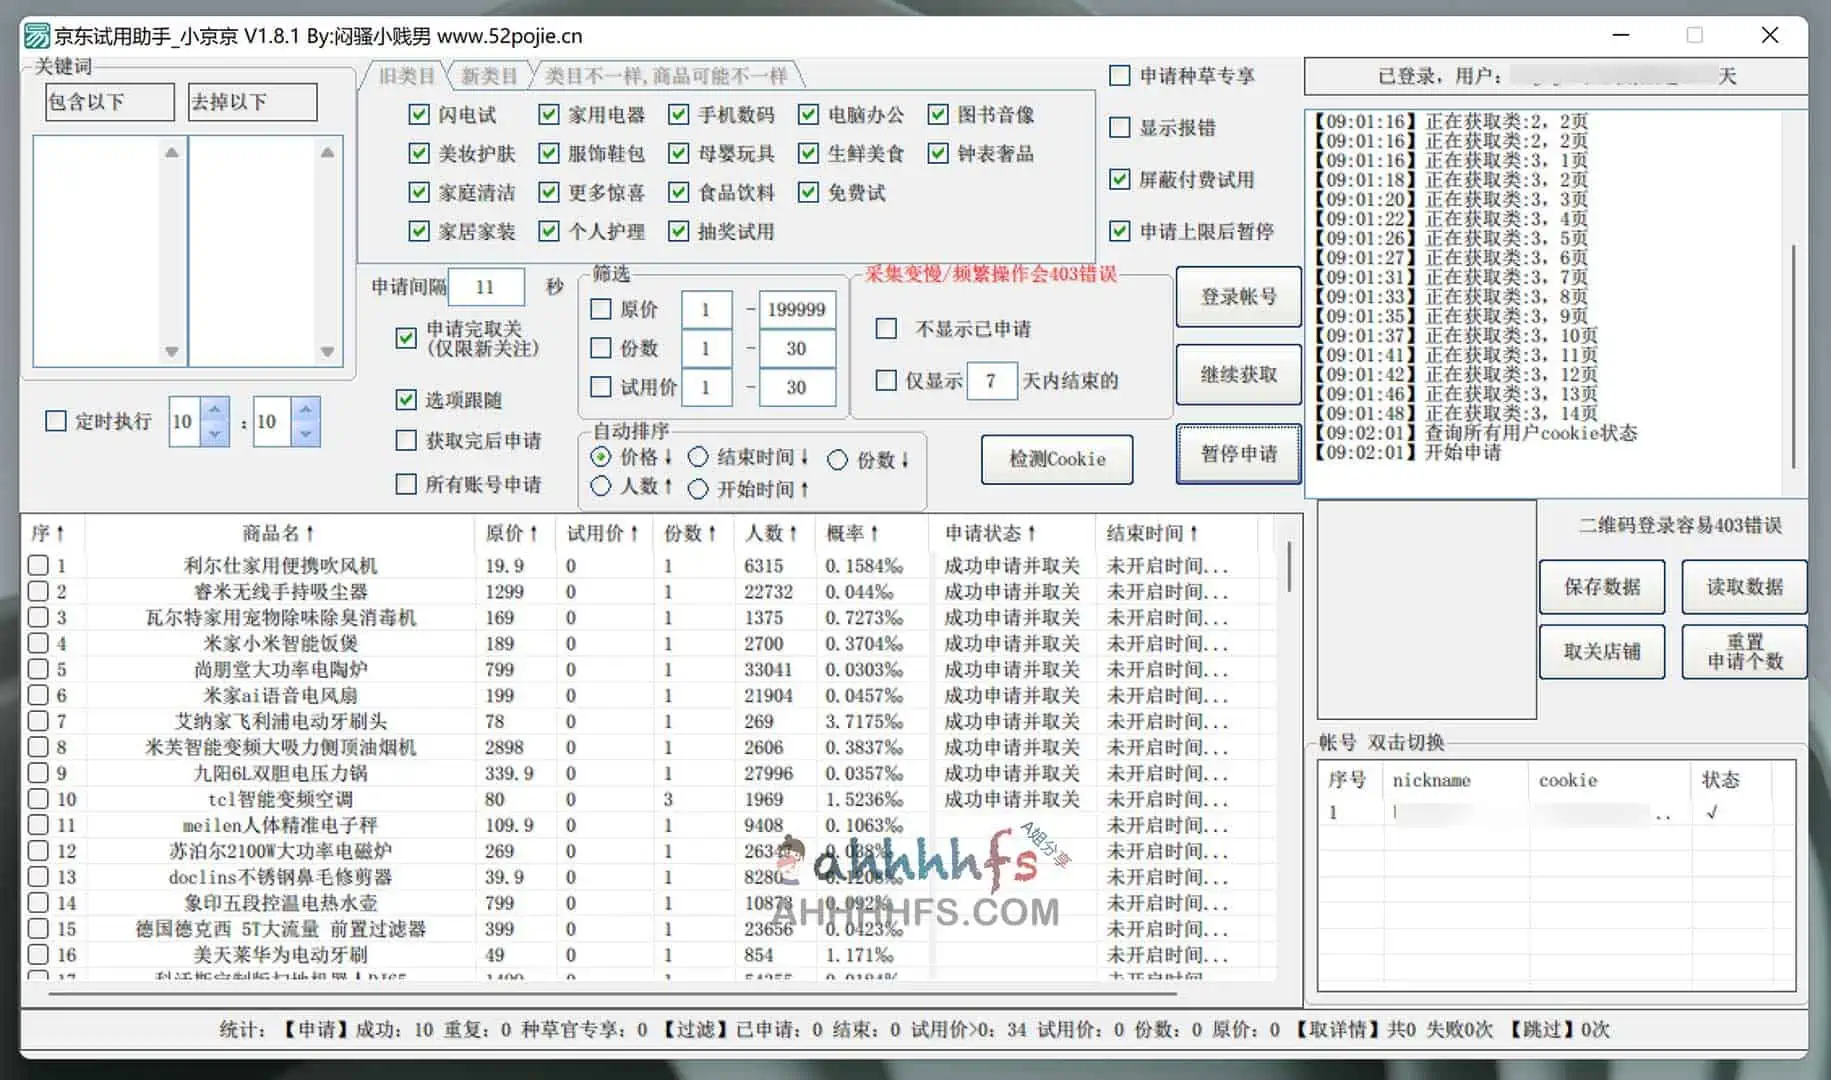
Task: Uncheck the 闪电试 category
Action: coord(418,114)
